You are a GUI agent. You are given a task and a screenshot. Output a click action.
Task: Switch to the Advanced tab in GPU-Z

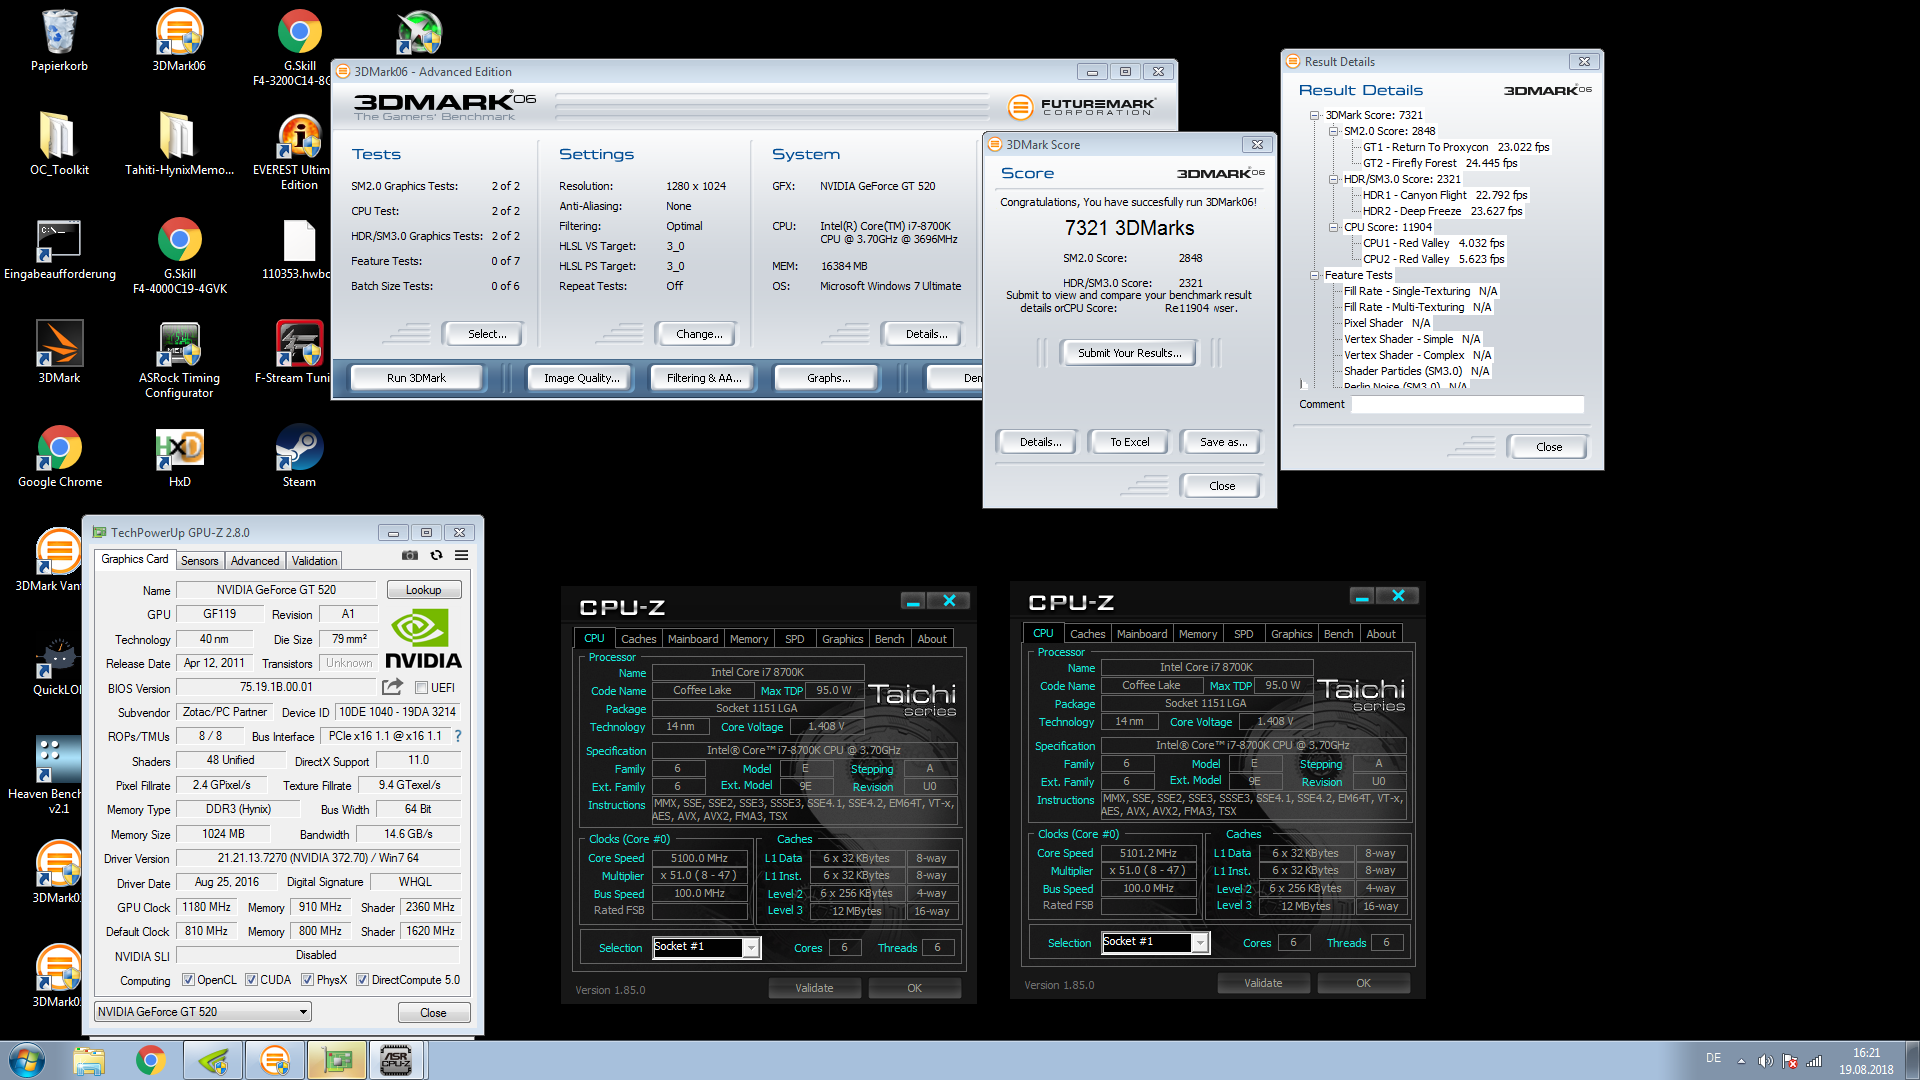click(255, 561)
